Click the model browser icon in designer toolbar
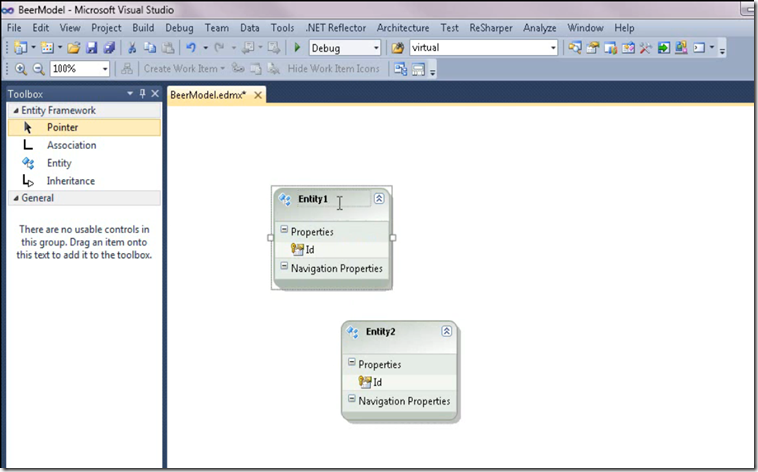 click(x=400, y=69)
